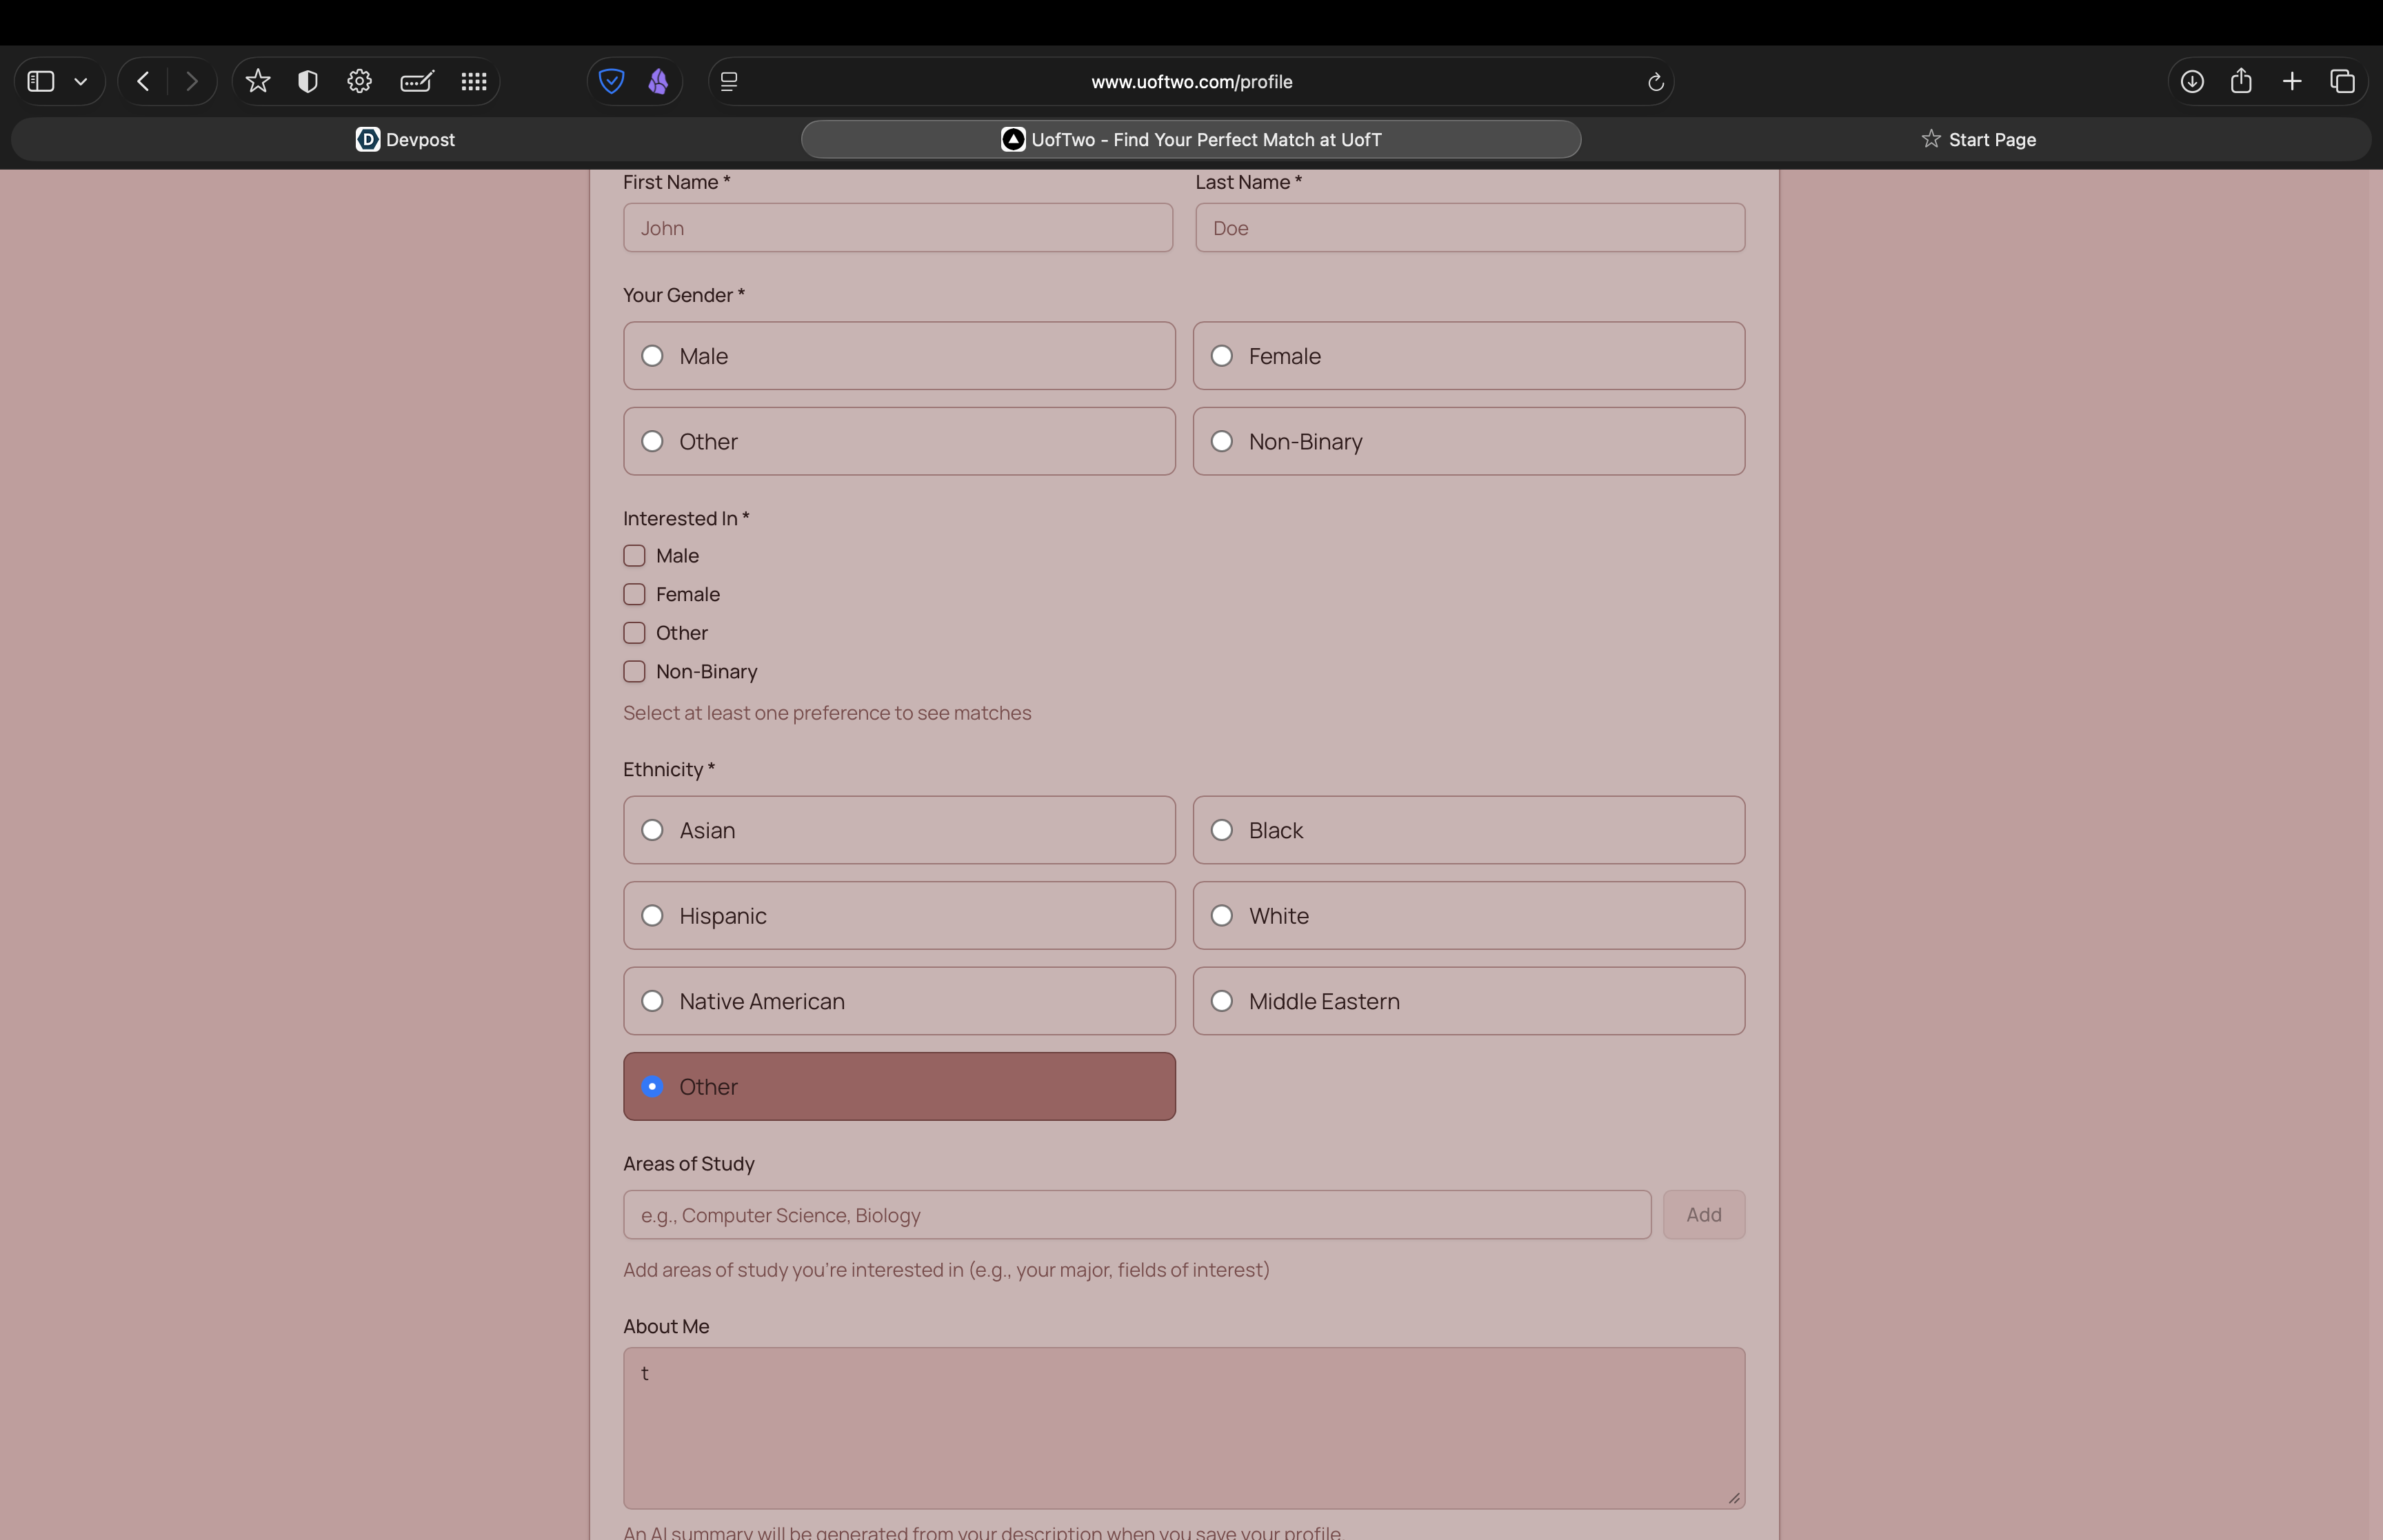Screen dimensions: 2383x1540
Task: Open the settings gear icon
Action: click(x=359, y=81)
